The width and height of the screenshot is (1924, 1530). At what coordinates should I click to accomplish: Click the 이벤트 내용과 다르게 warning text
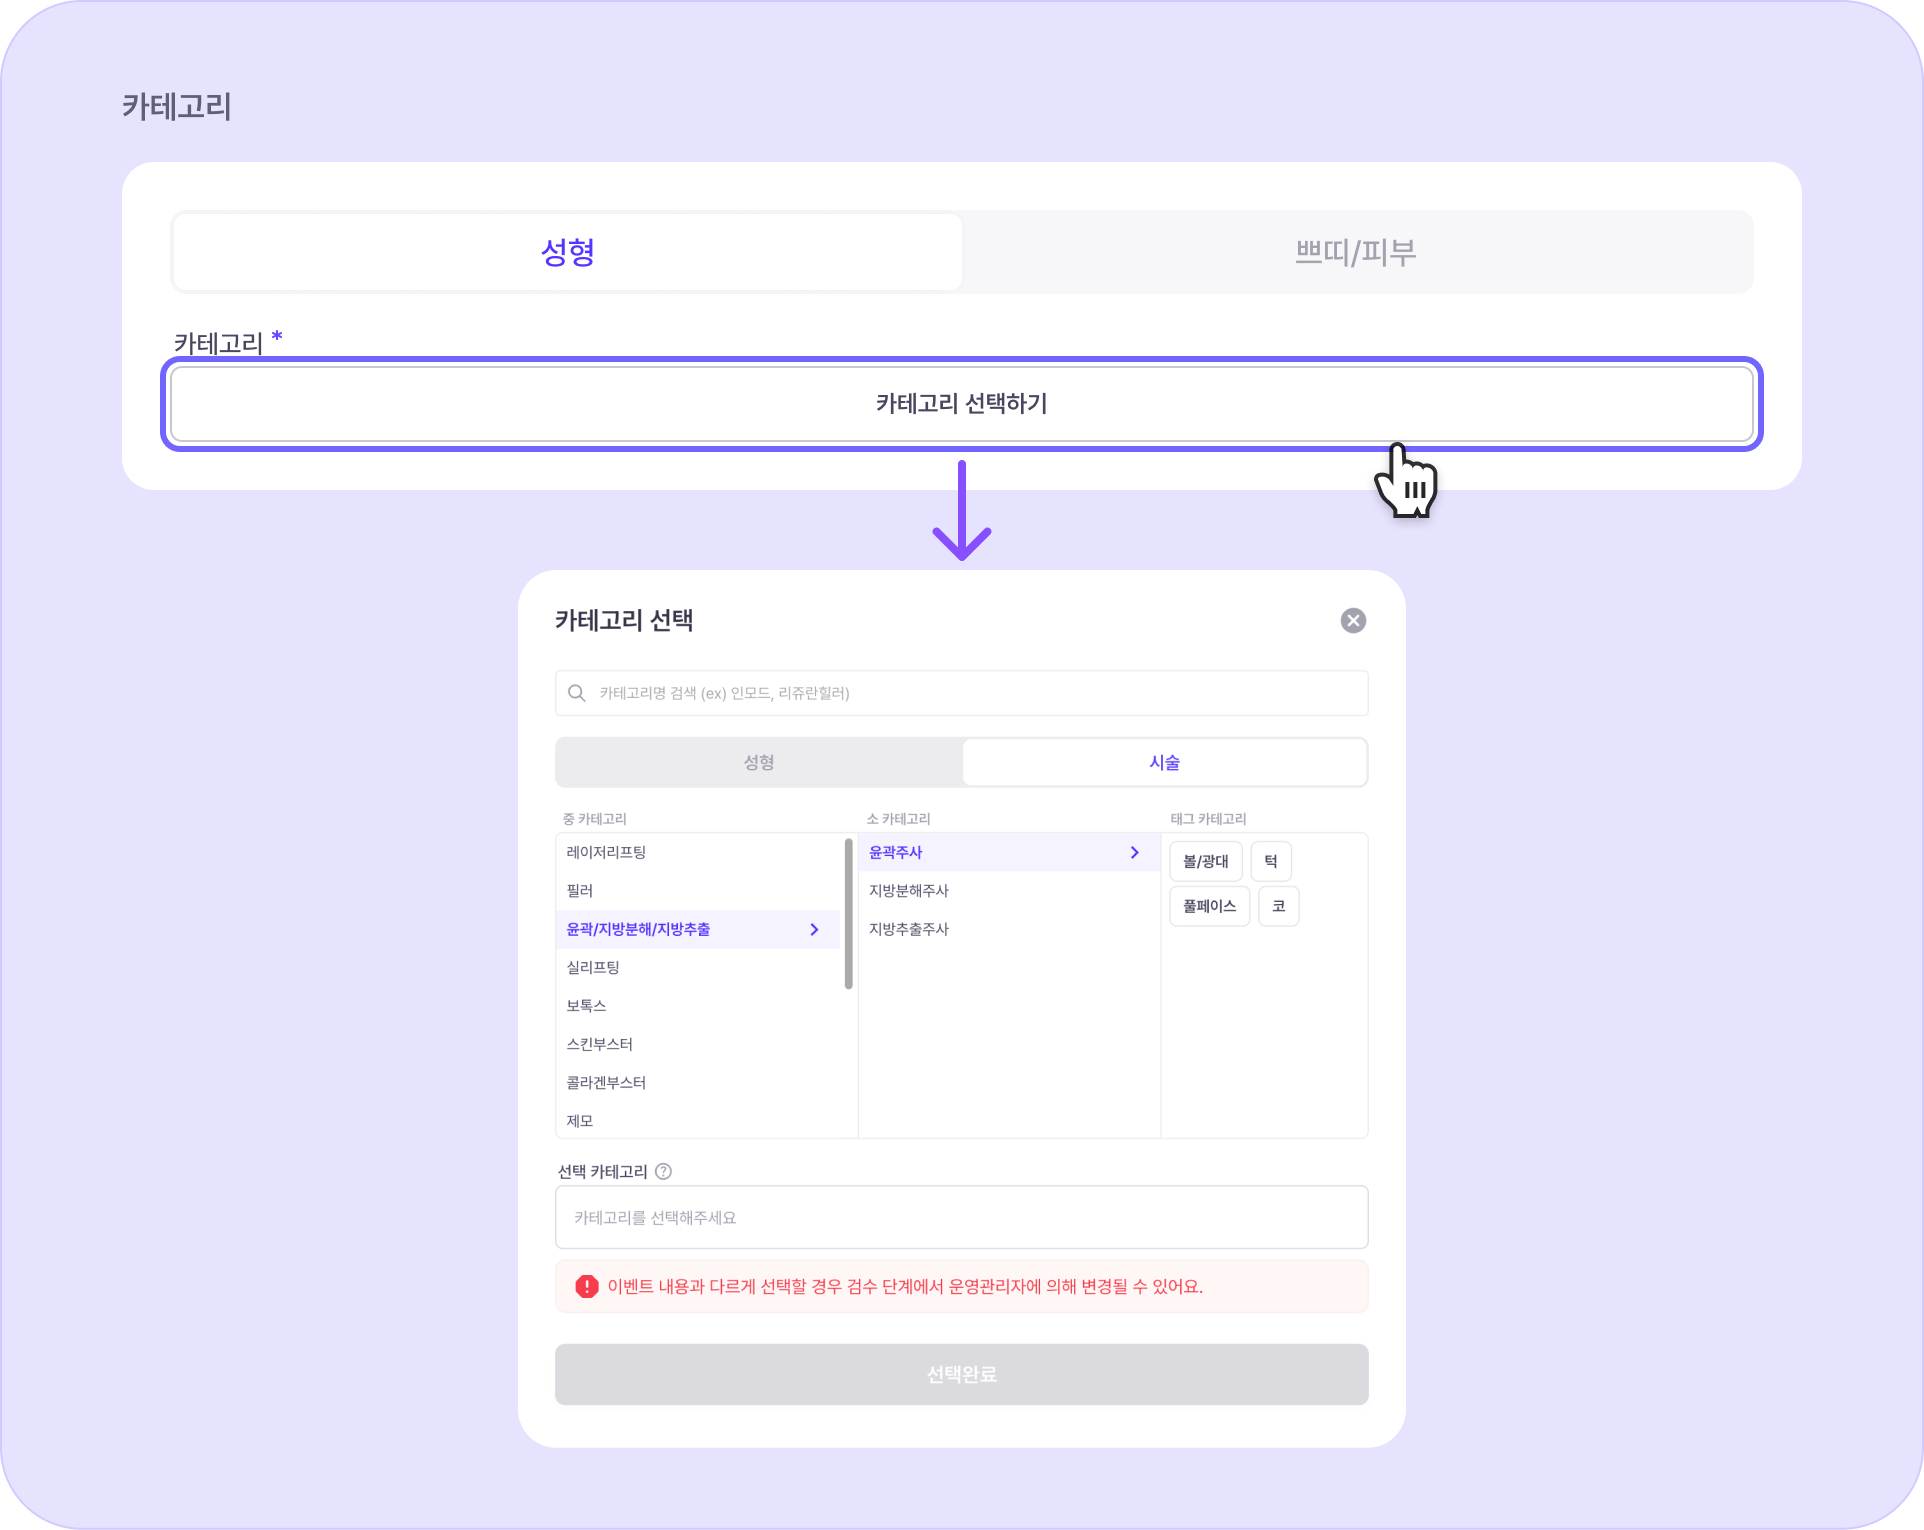point(905,1286)
